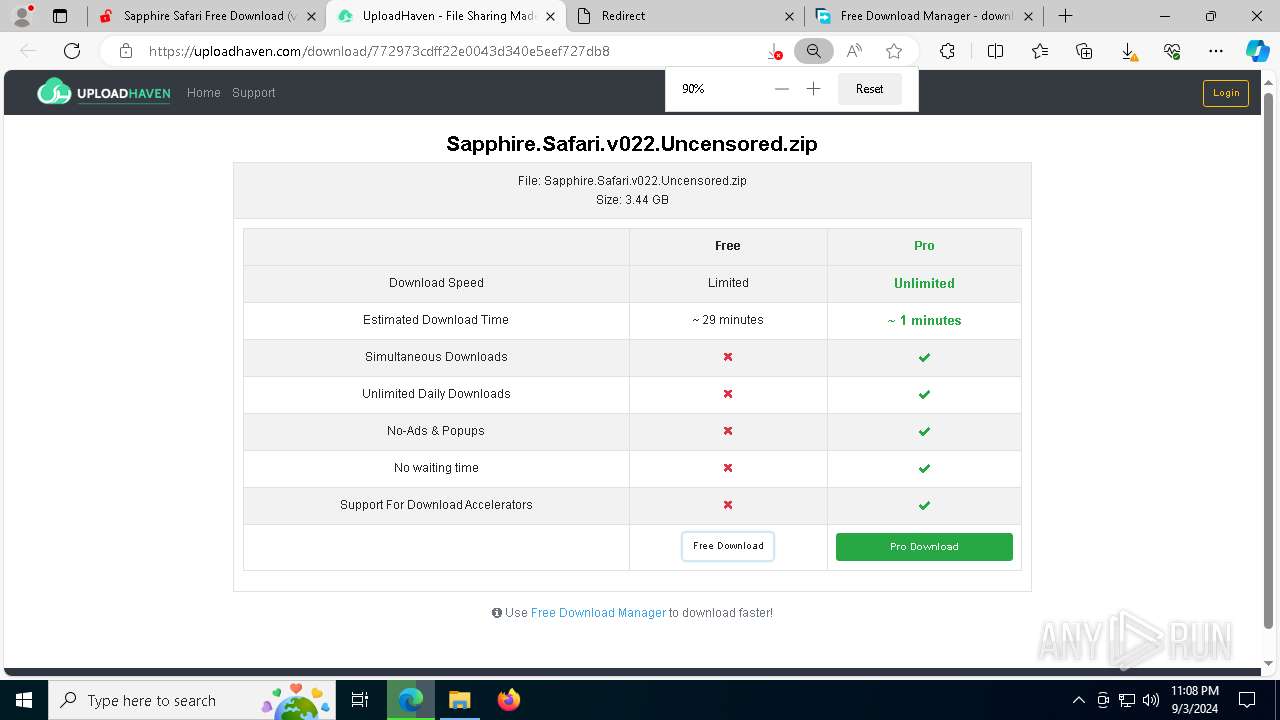Click the 'No-Ads & Popups' row label
This screenshot has width=1280, height=720.
[436, 431]
